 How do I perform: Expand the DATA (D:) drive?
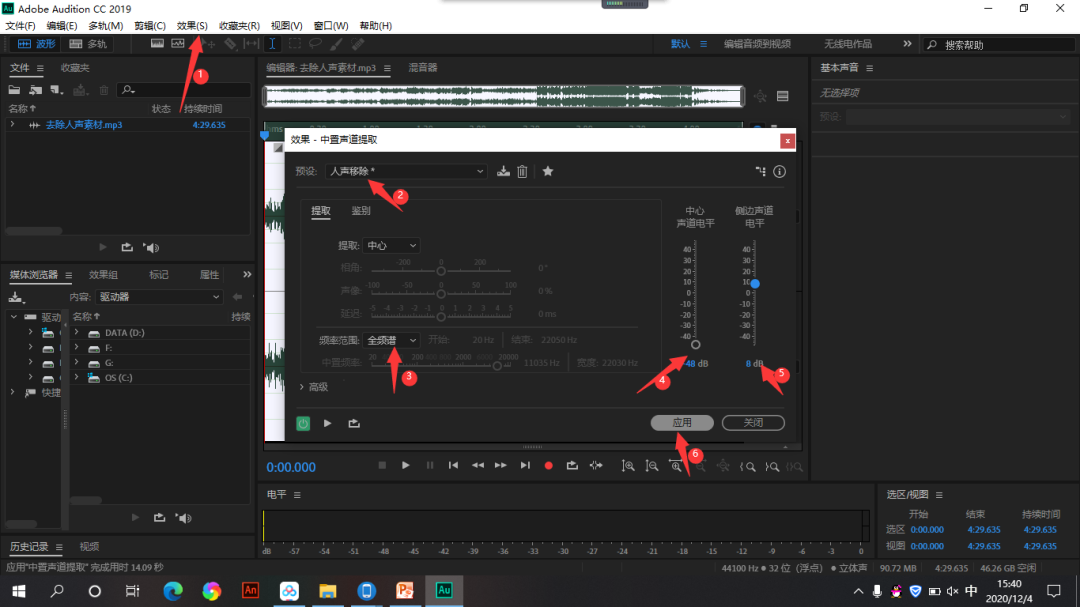coord(76,333)
